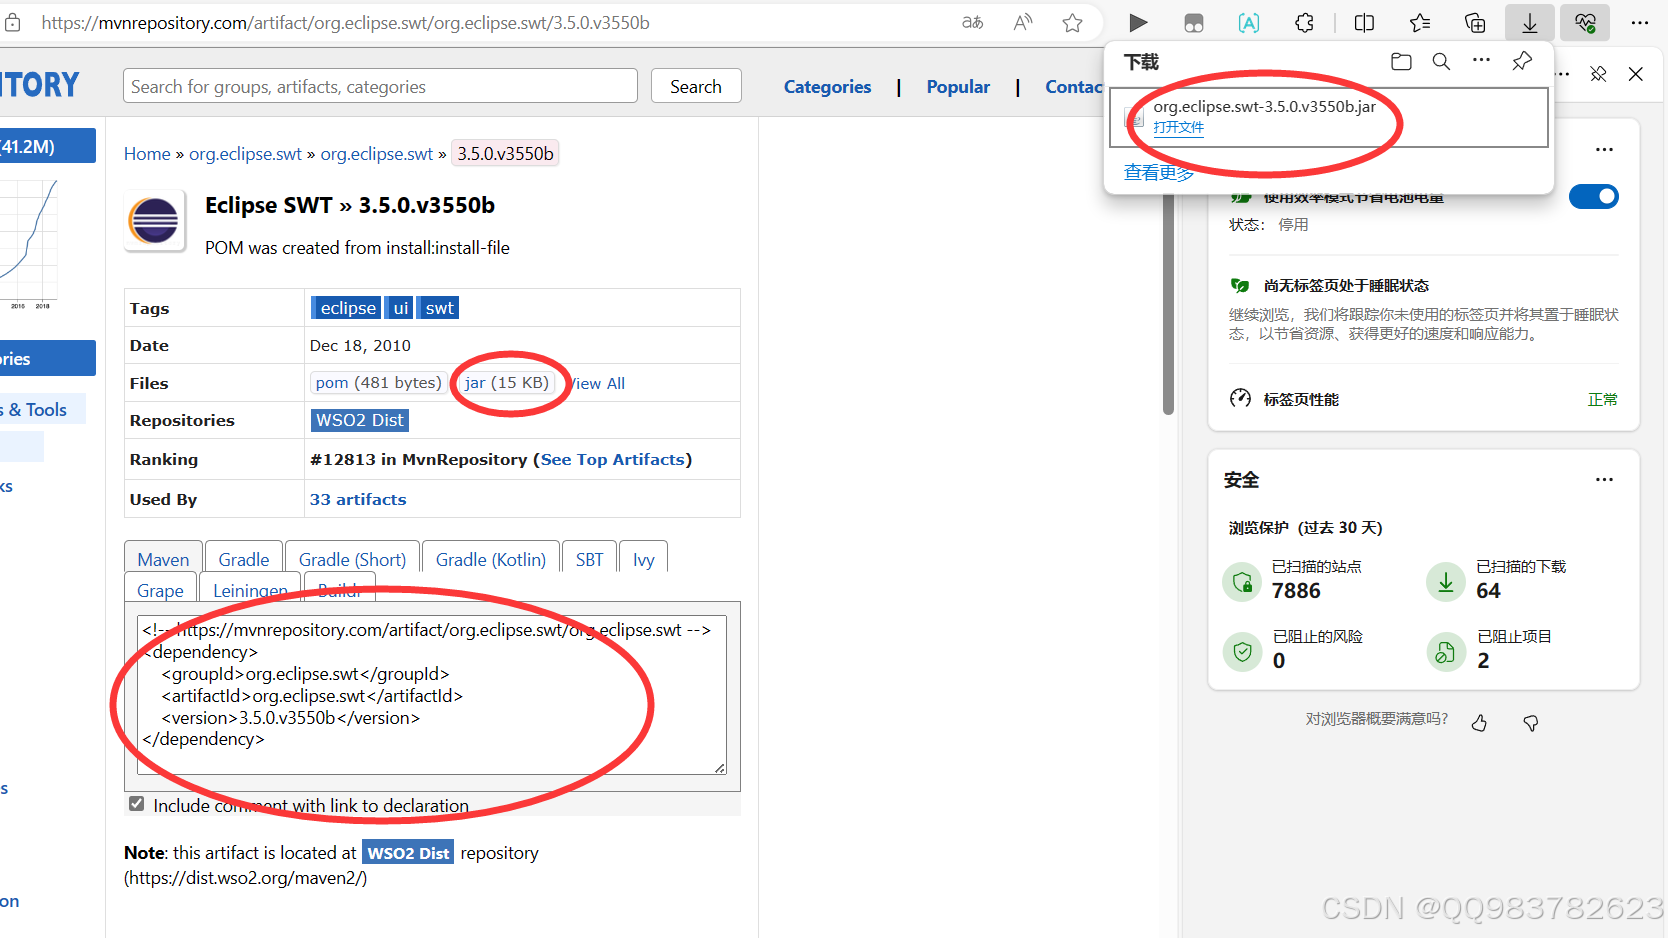Click the Home breadcrumb link

point(147,153)
